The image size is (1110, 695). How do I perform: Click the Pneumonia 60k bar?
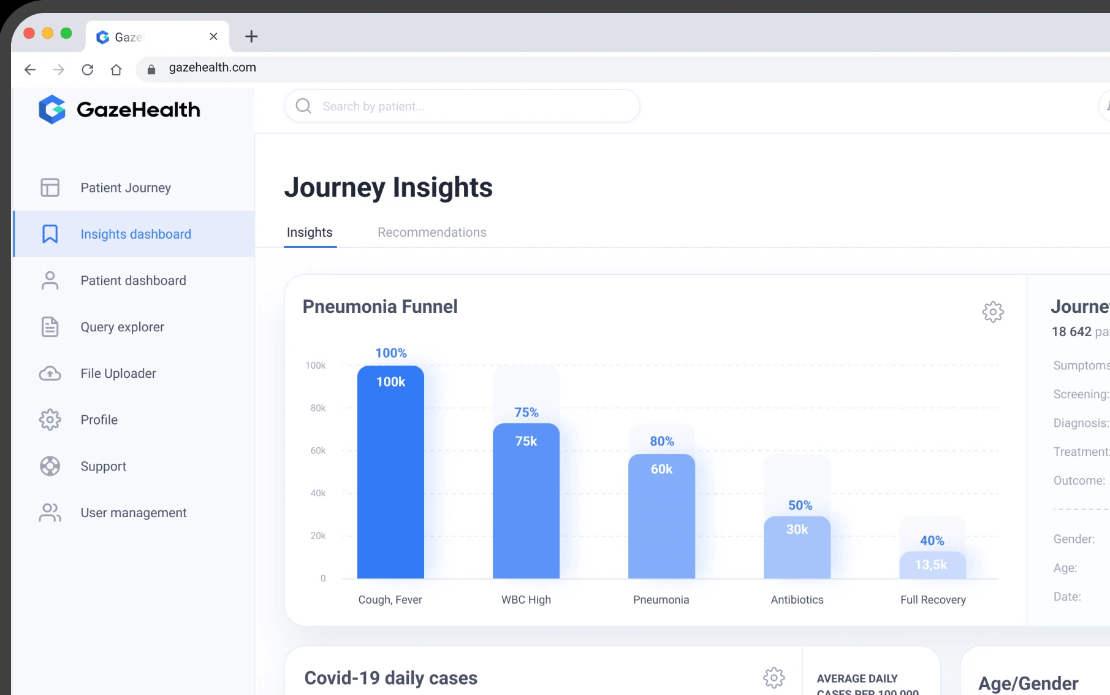point(661,517)
